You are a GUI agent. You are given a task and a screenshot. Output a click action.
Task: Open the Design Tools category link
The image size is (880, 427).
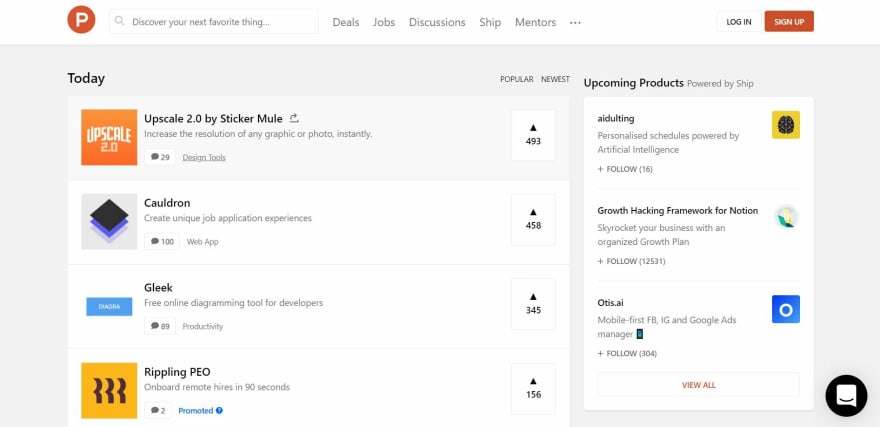204,158
